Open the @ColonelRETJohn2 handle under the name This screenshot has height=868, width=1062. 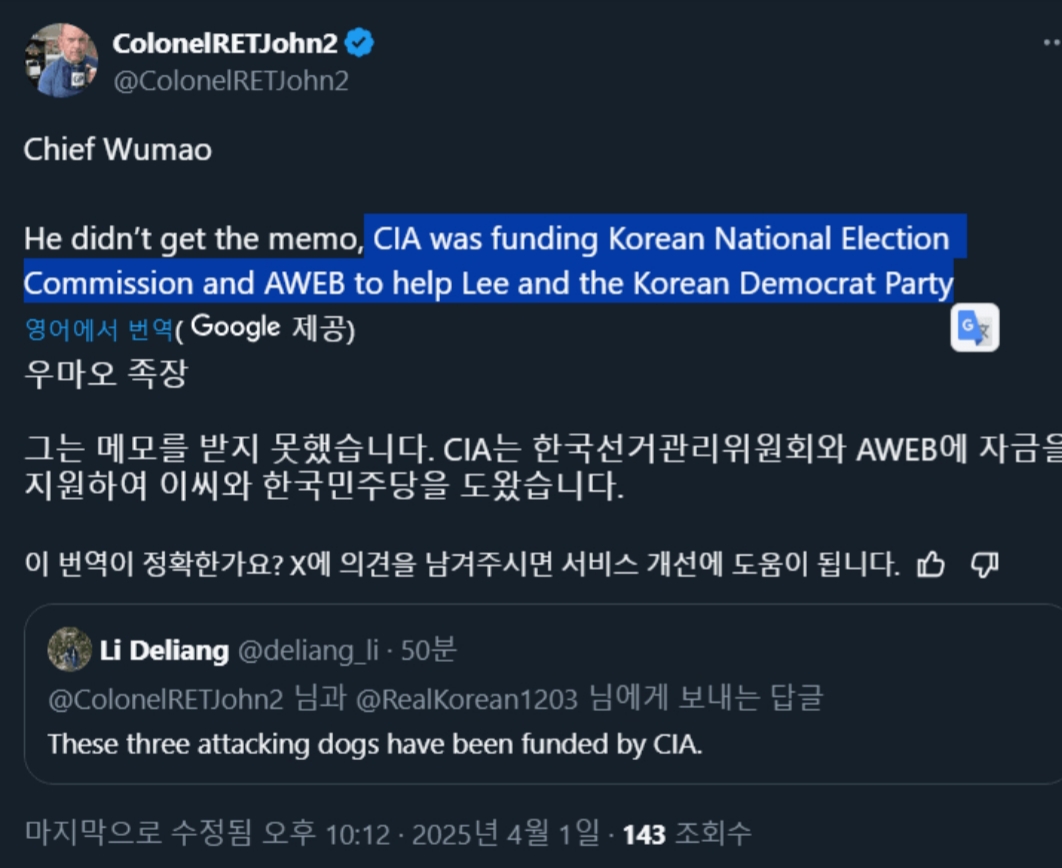[x=230, y=81]
